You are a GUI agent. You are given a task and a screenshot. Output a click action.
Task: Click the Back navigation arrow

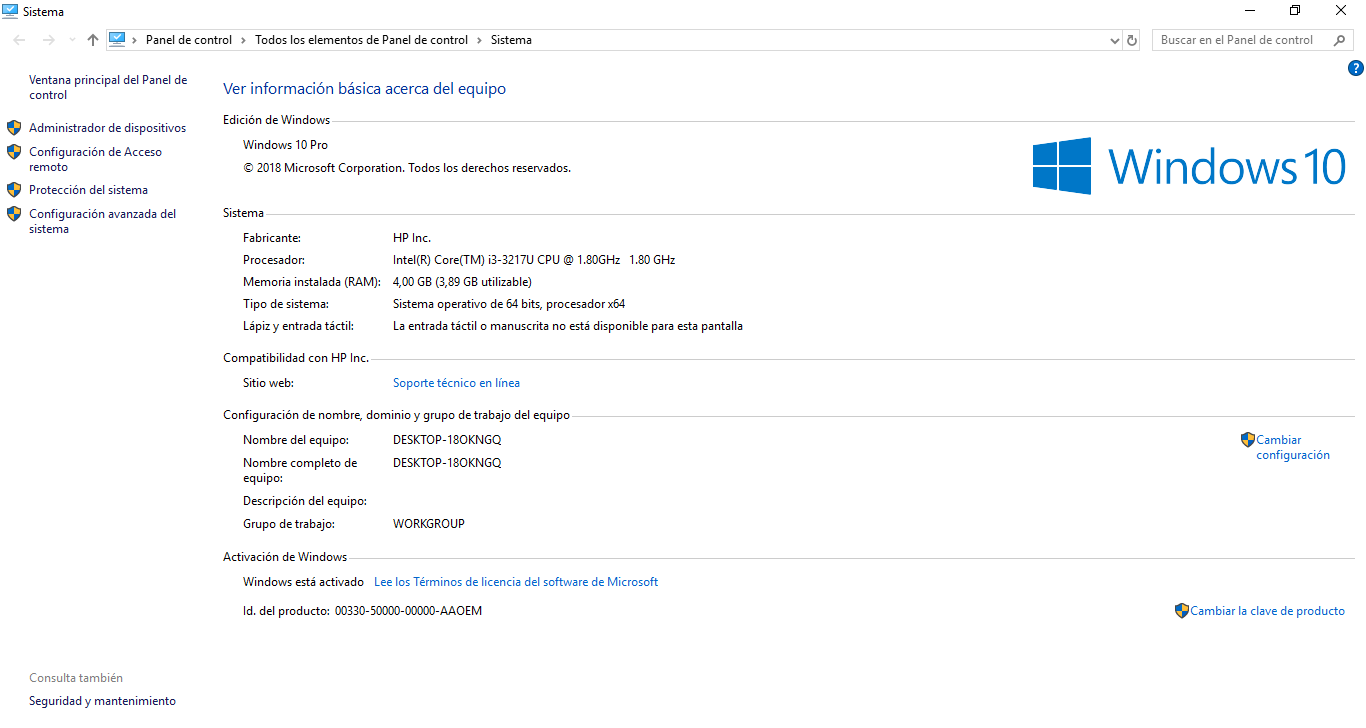point(19,40)
